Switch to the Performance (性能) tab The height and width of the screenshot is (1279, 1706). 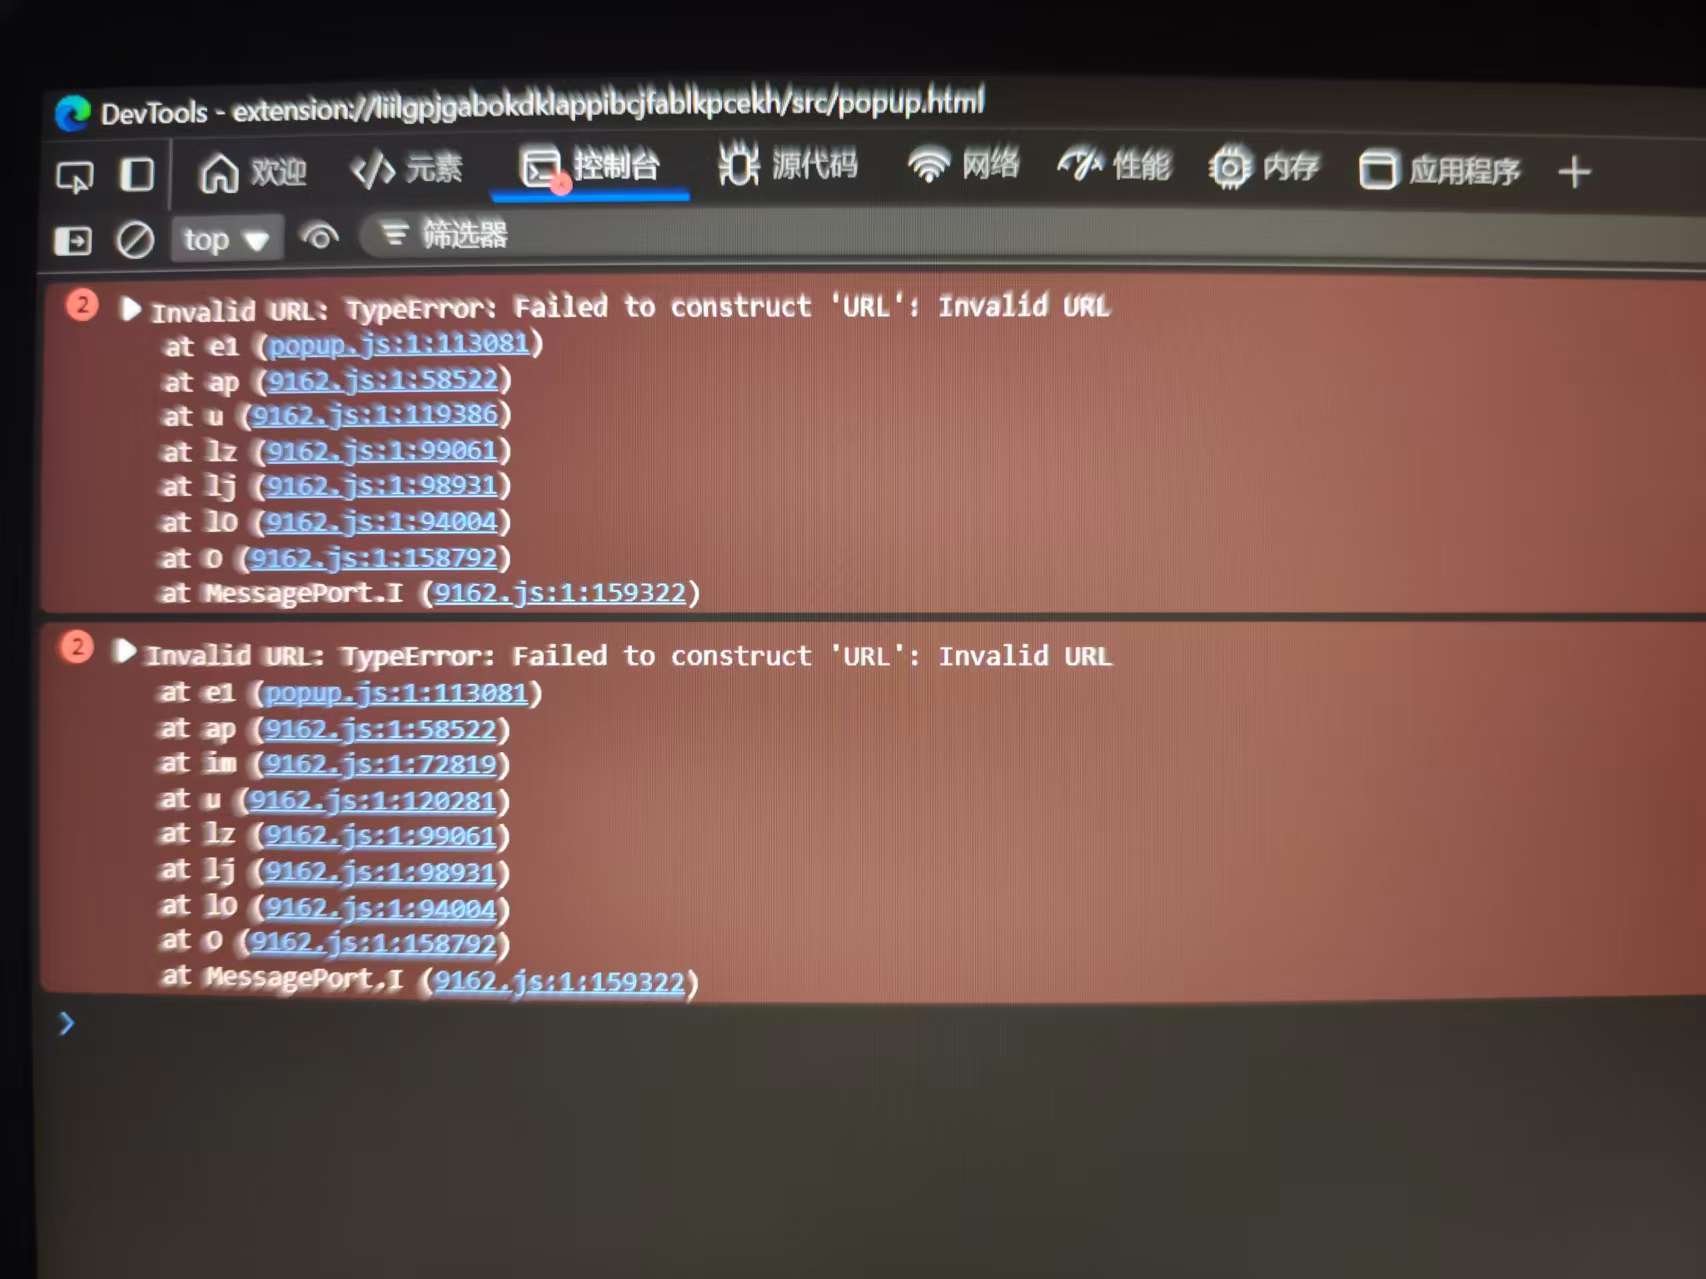coord(1114,166)
